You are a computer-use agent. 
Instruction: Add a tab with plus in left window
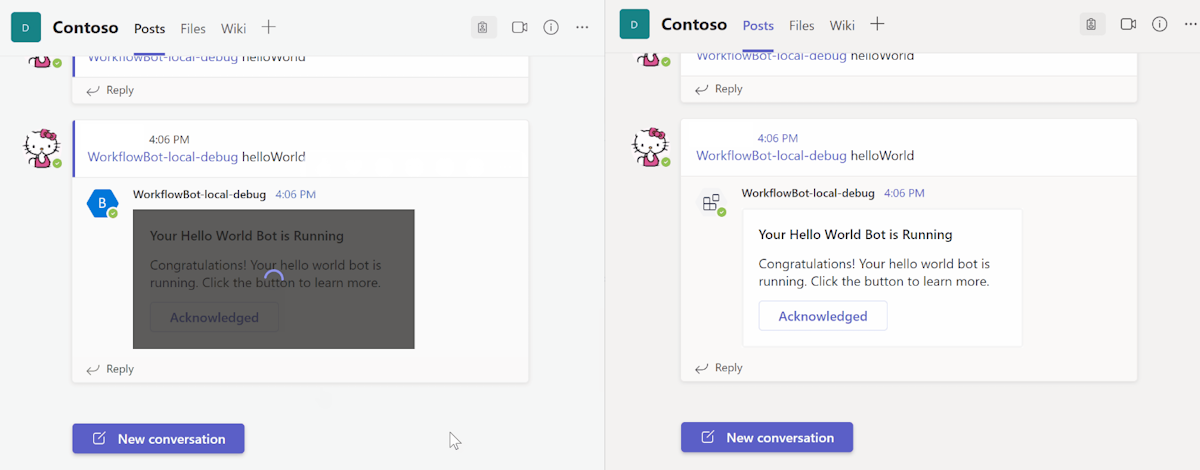(268, 27)
